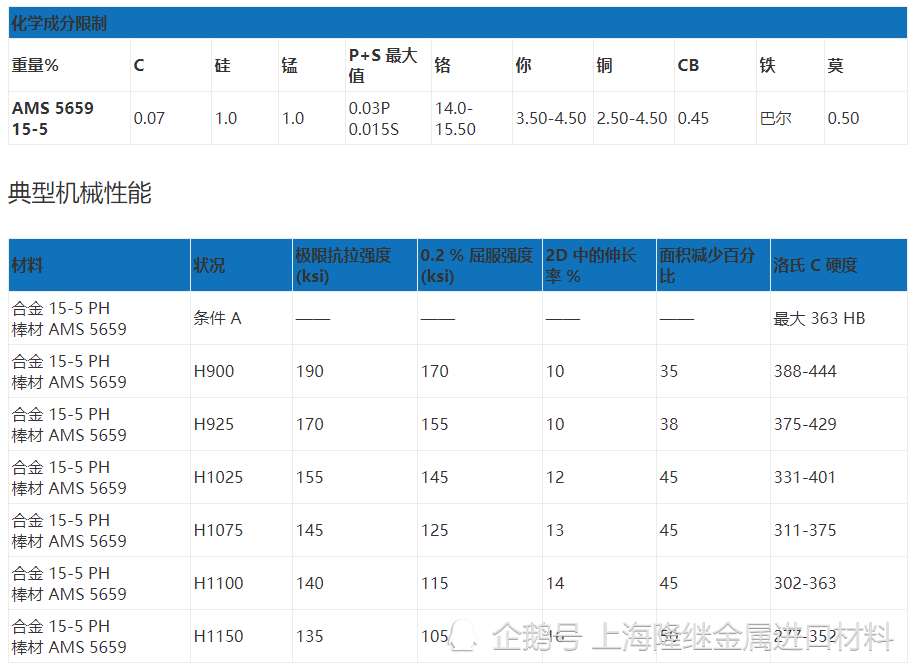The height and width of the screenshot is (668, 914).
Task: Select the 硅 column header
Action: 223,65
